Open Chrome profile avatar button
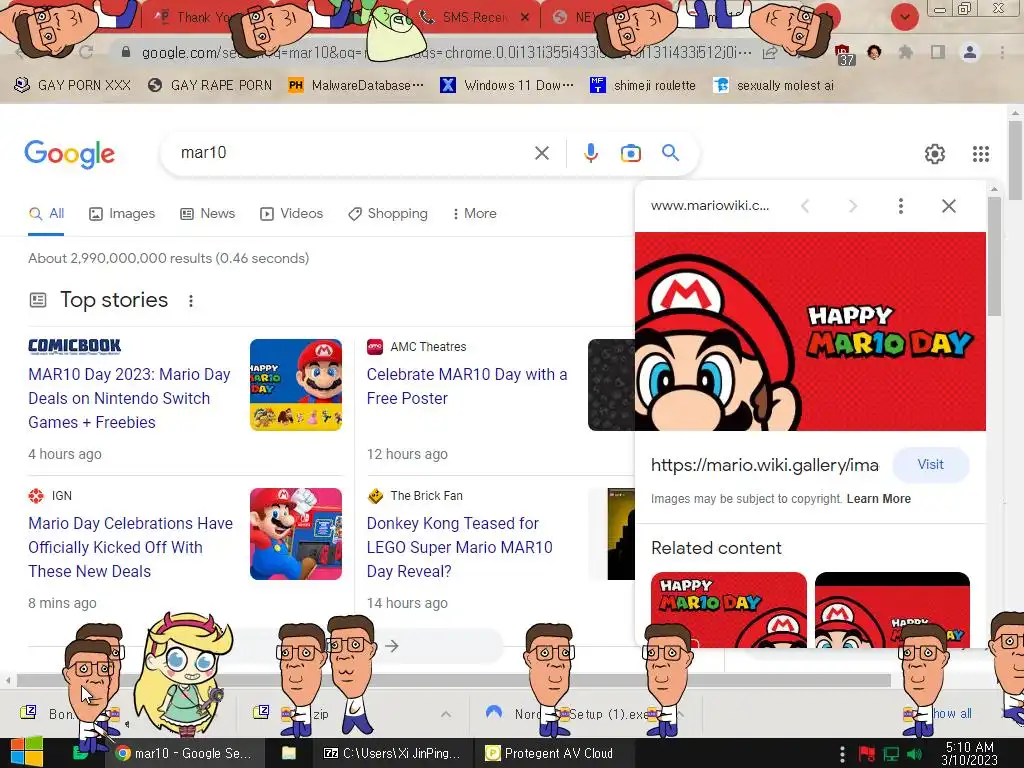Image resolution: width=1024 pixels, height=768 pixels. [970, 52]
